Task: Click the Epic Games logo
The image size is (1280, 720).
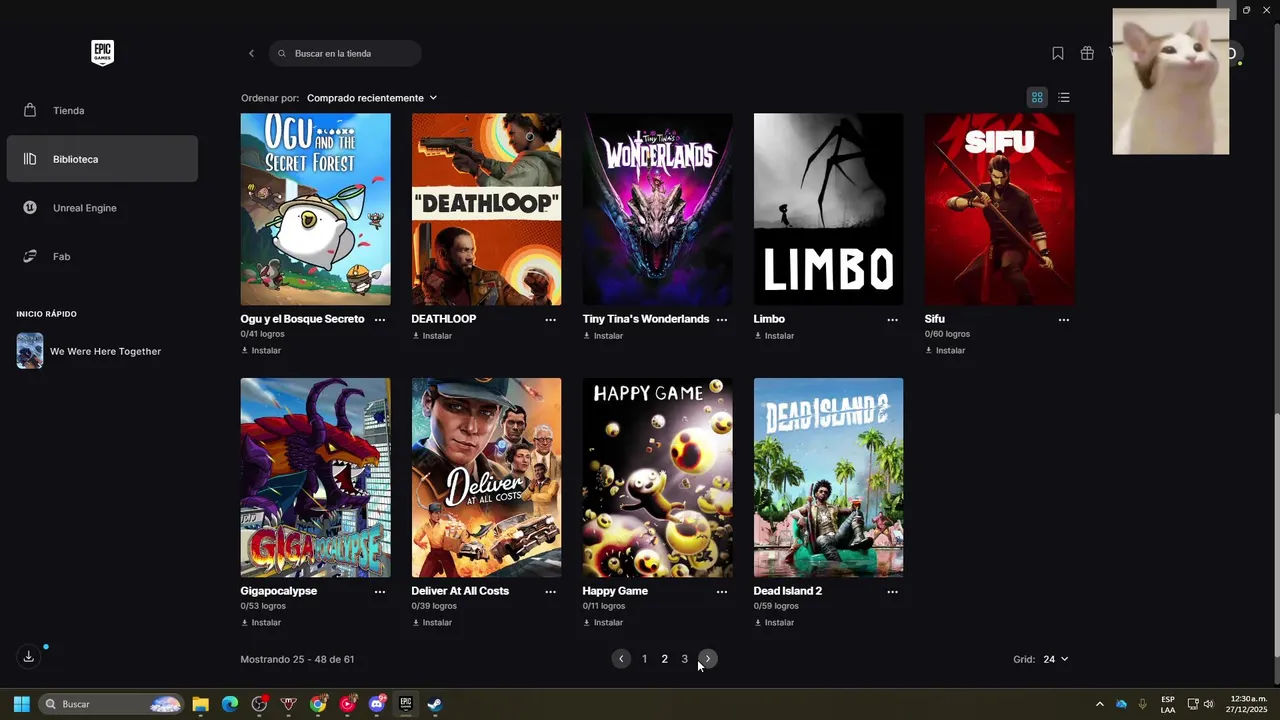Action: [102, 53]
